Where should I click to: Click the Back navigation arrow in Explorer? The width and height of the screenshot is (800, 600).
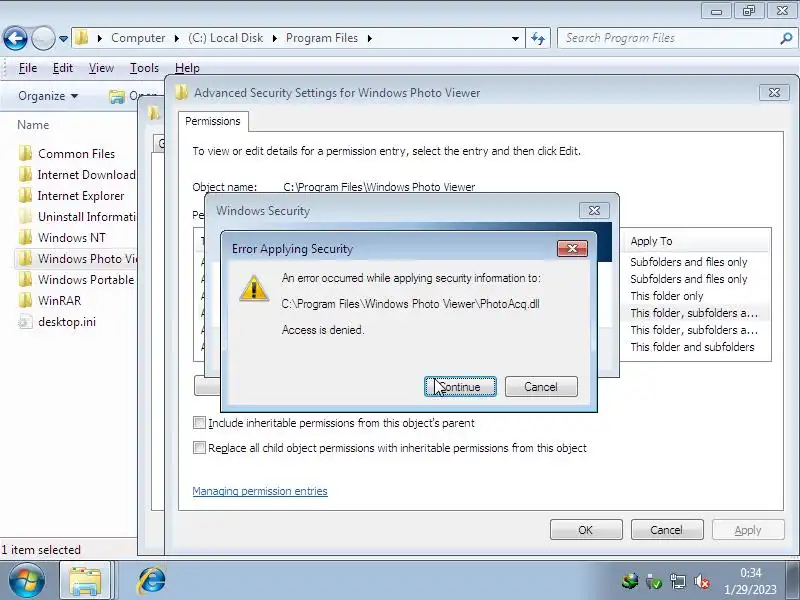click(x=15, y=38)
